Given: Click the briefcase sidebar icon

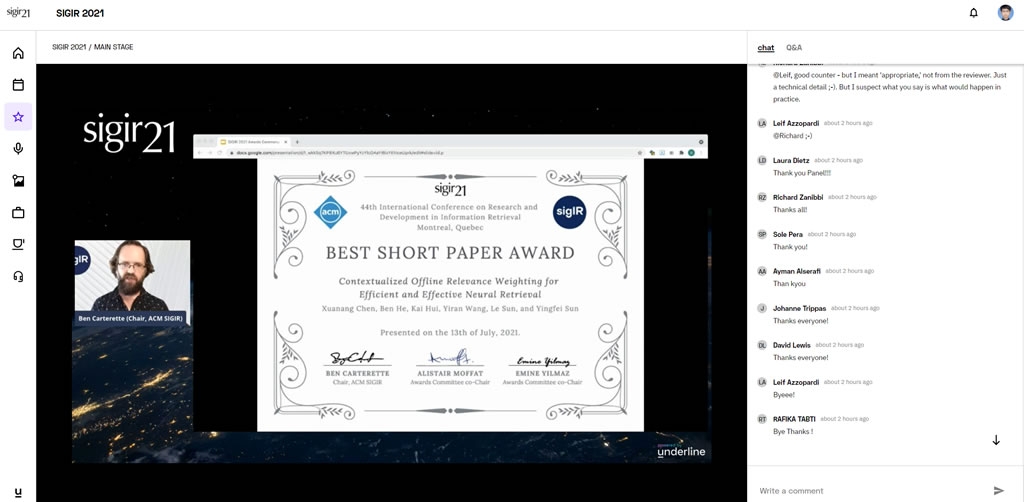Looking at the screenshot, I should [x=18, y=213].
